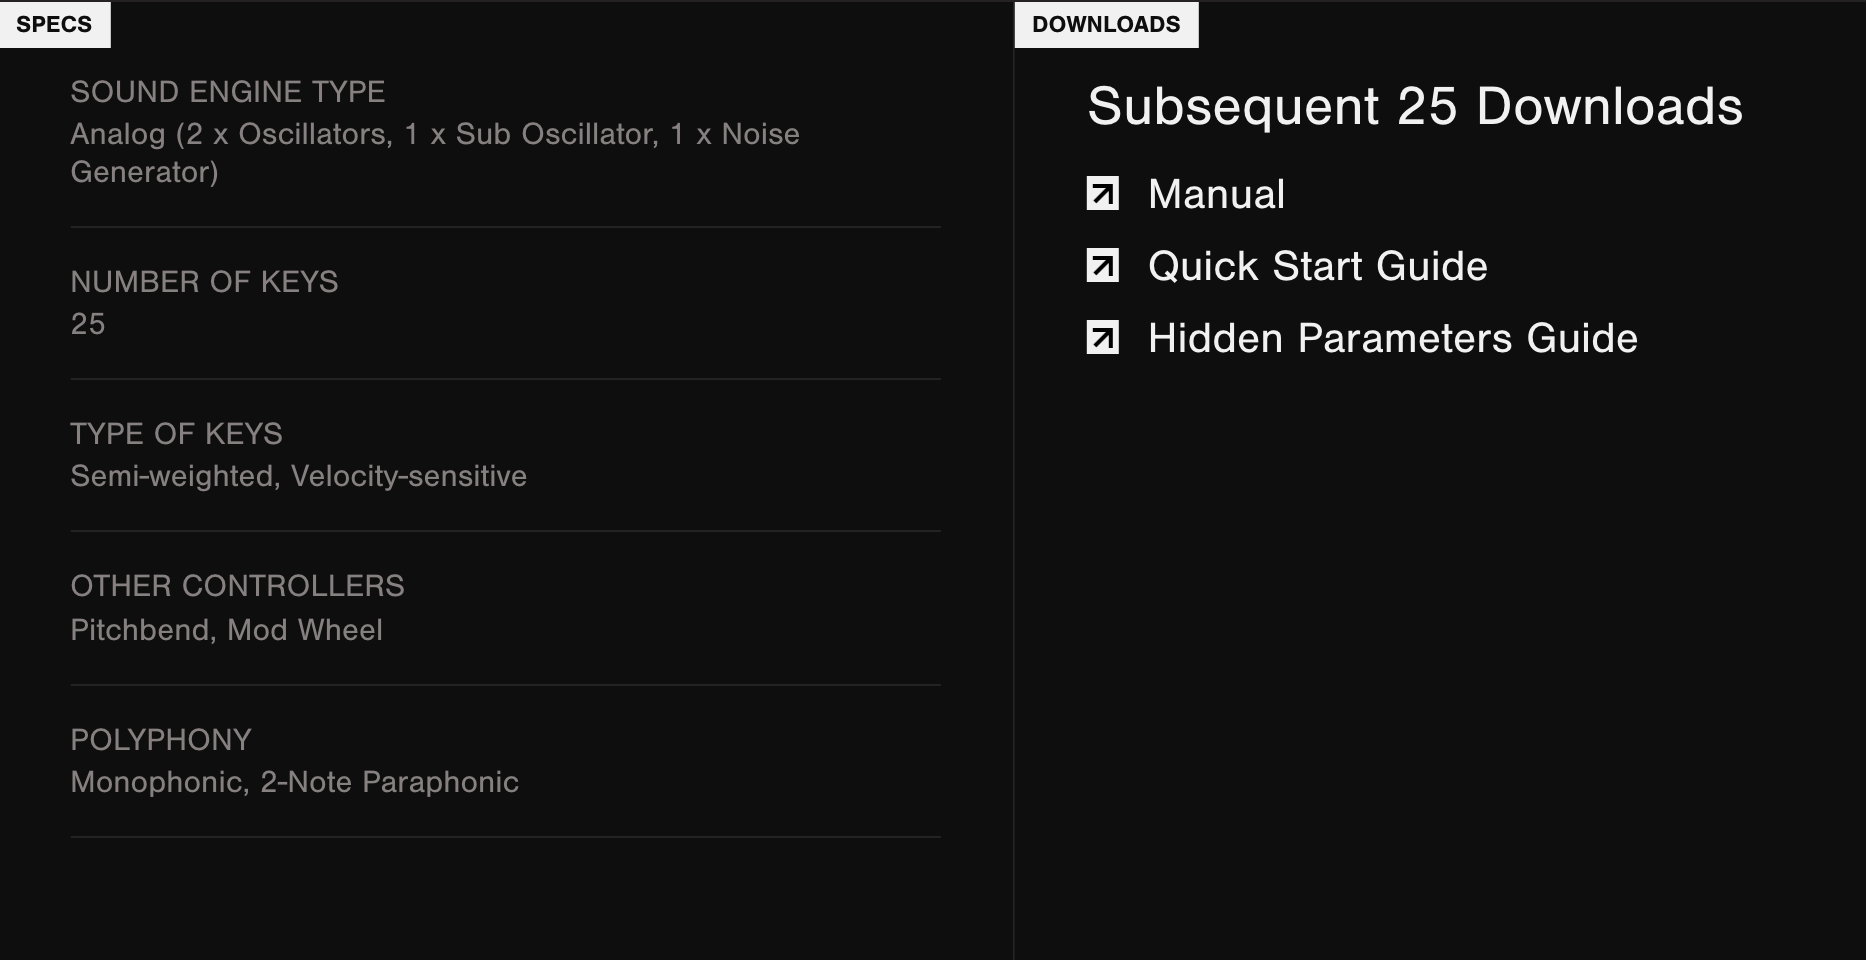This screenshot has height=960, width=1866.
Task: Click the Monophonic, 2-Note Paraphonic text
Action: coord(294,782)
